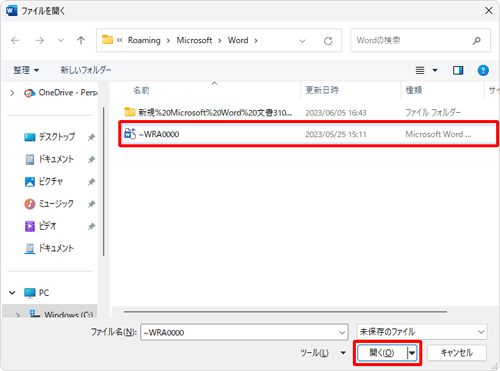Go back with the left arrow button
The width and height of the screenshot is (500, 371).
point(15,41)
